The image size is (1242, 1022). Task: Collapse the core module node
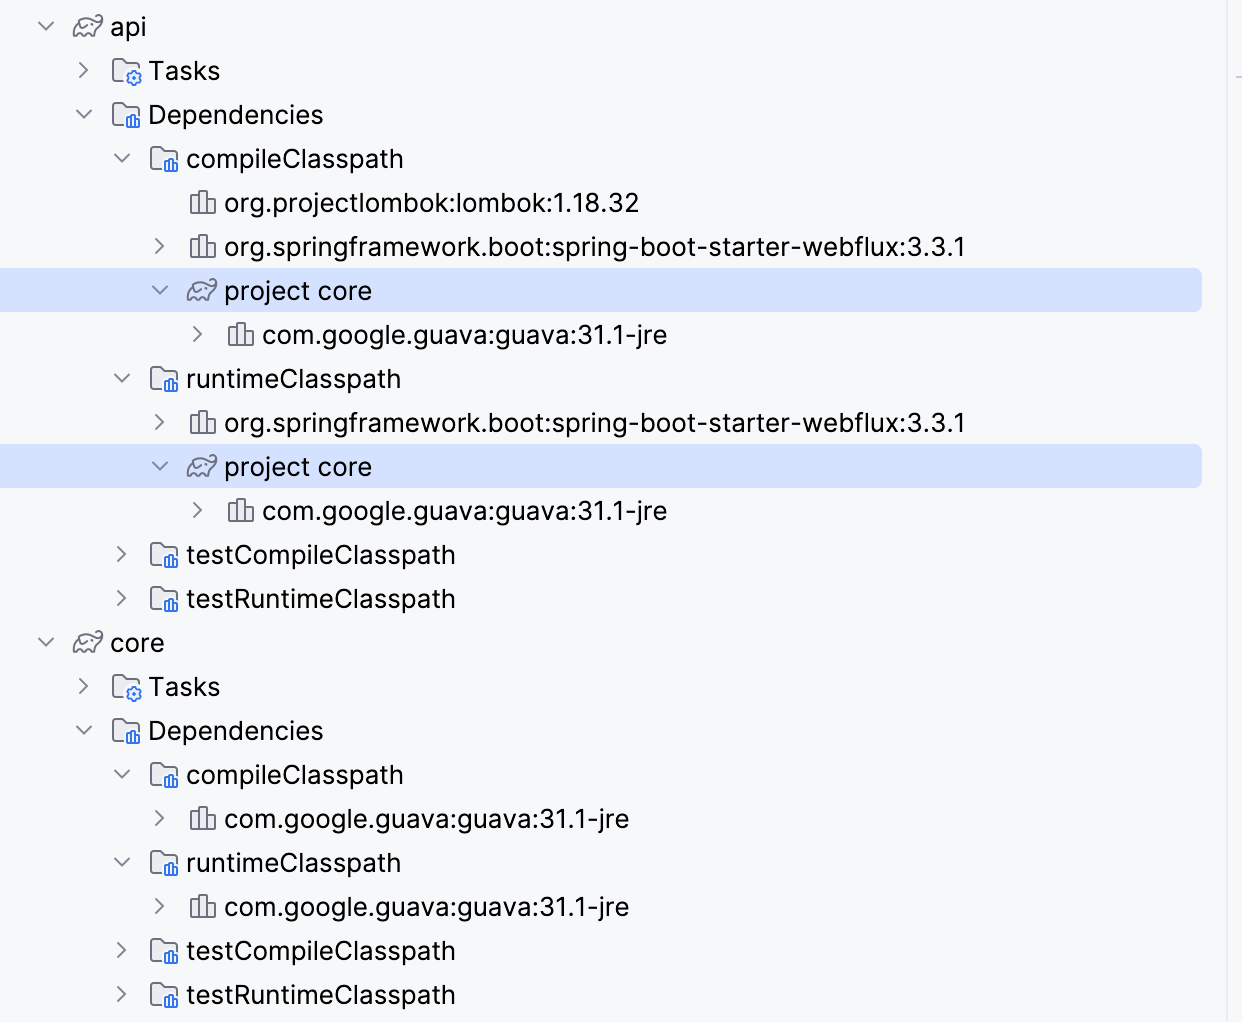click(x=46, y=643)
